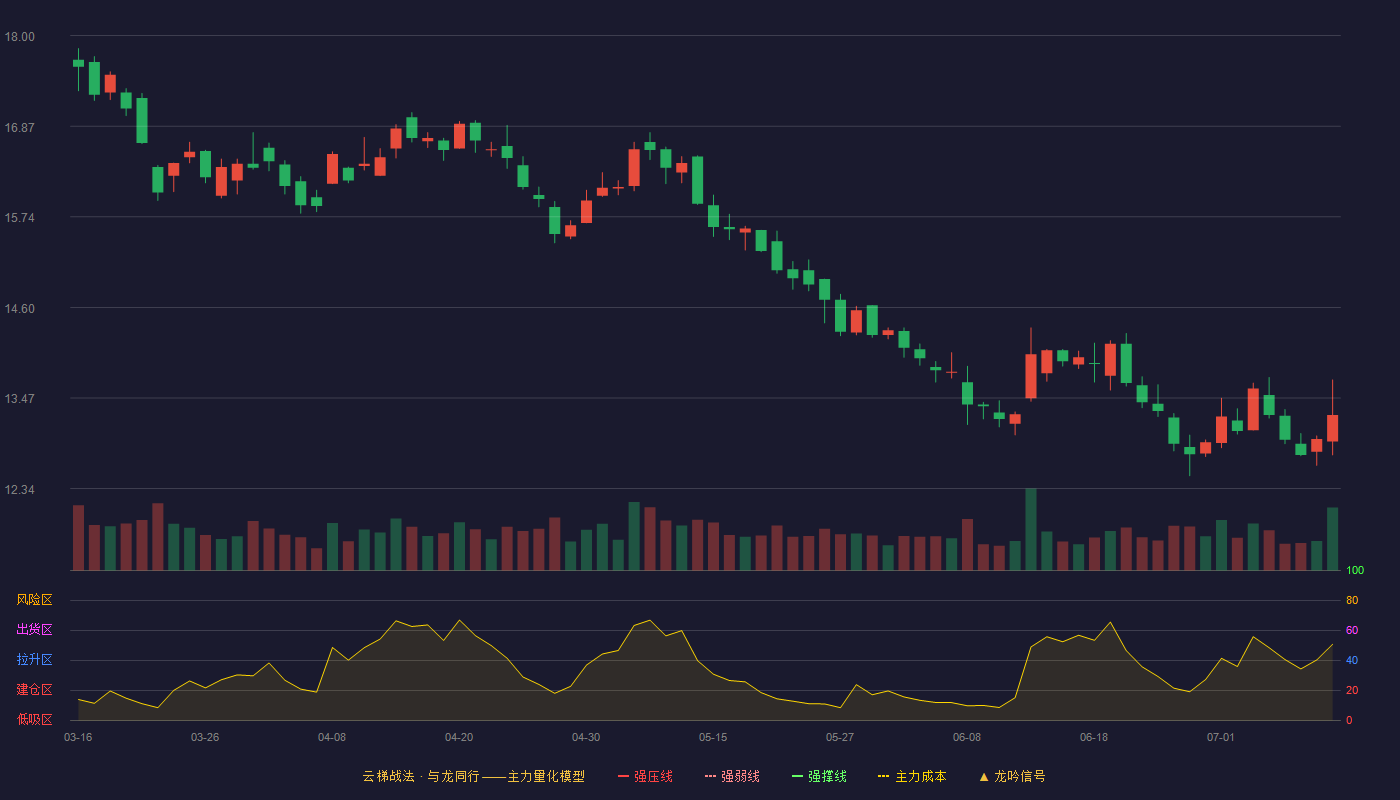Toggle the 强弱线 legend entry
The image size is (1400, 800).
(x=732, y=776)
